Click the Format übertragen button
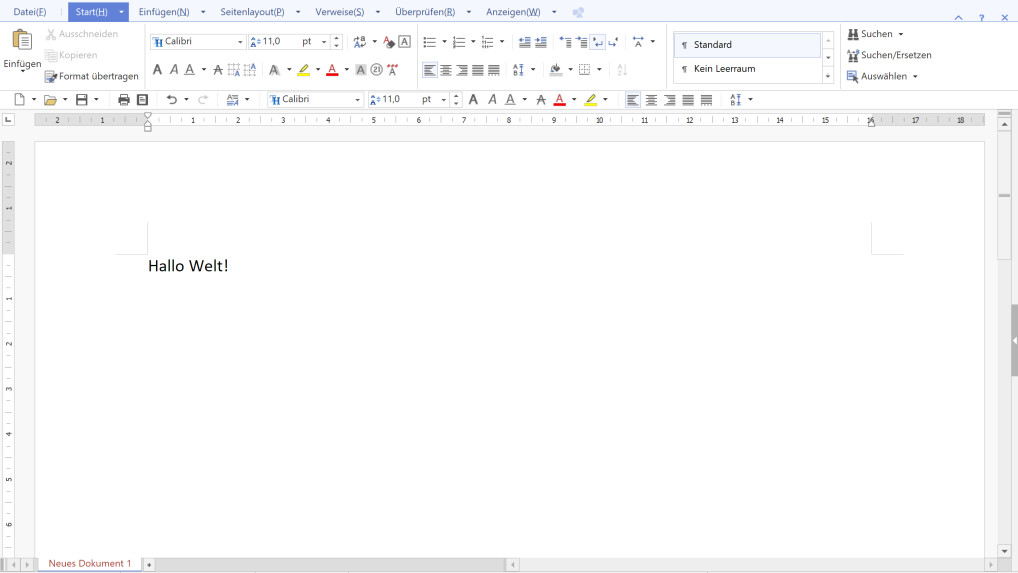This screenshot has height=573, width=1018. 91,76
